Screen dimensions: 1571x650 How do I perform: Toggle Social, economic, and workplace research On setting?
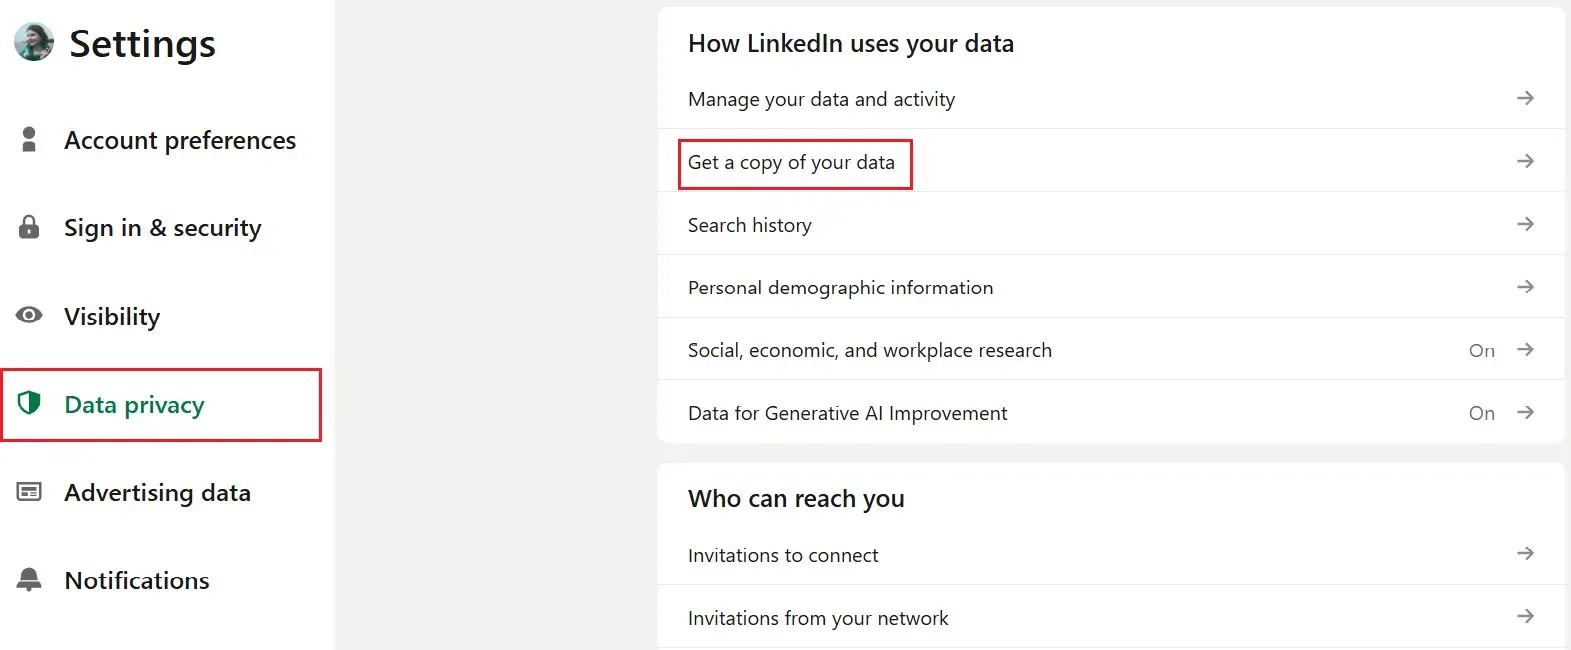1482,350
